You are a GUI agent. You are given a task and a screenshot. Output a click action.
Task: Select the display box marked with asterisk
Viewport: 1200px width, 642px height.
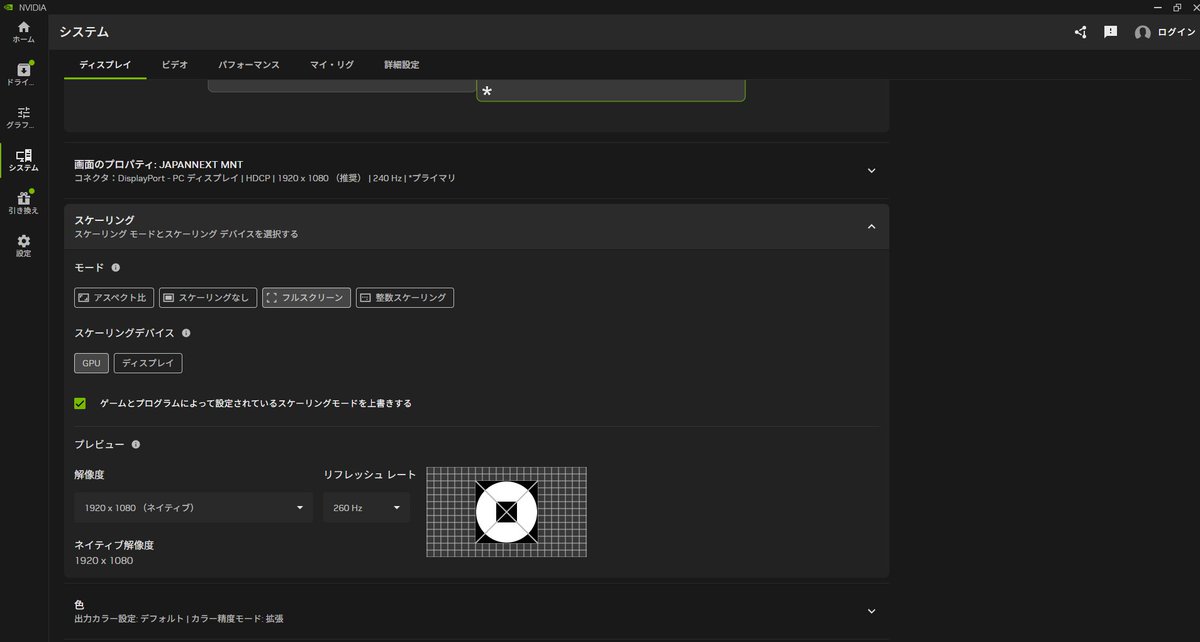pyautogui.click(x=611, y=91)
